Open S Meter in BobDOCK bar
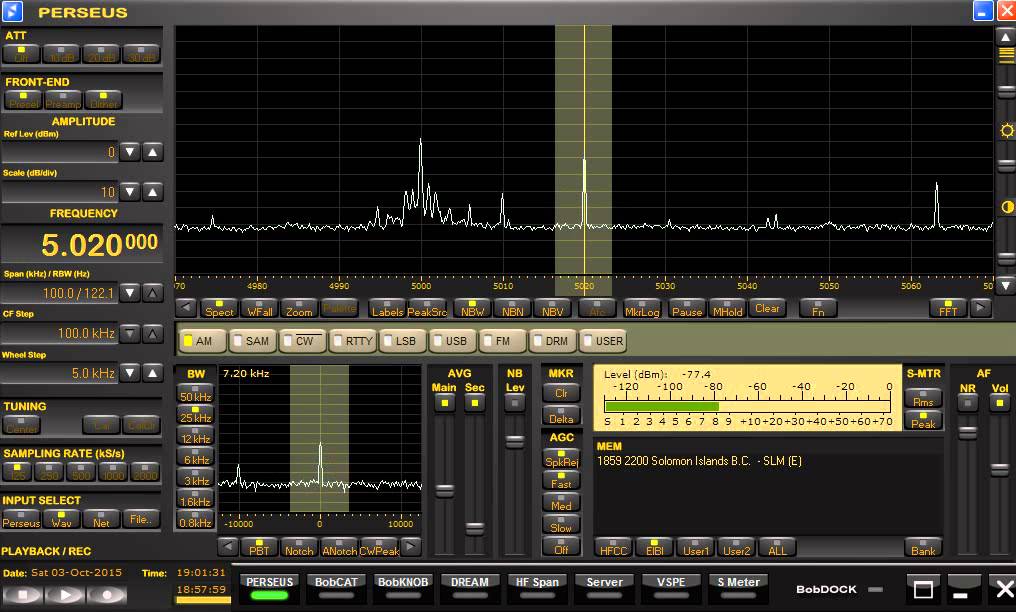This screenshot has width=1016, height=612. click(738, 587)
